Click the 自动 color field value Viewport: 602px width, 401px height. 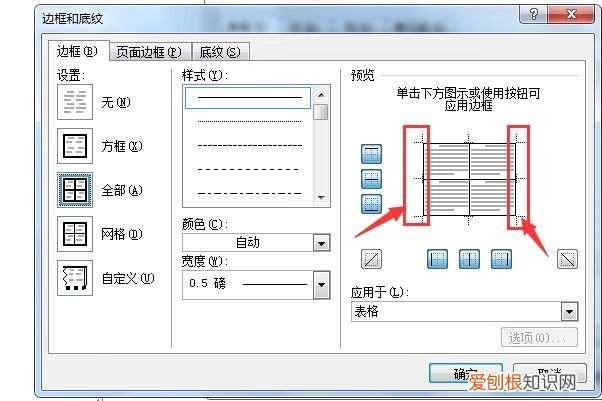point(248,243)
